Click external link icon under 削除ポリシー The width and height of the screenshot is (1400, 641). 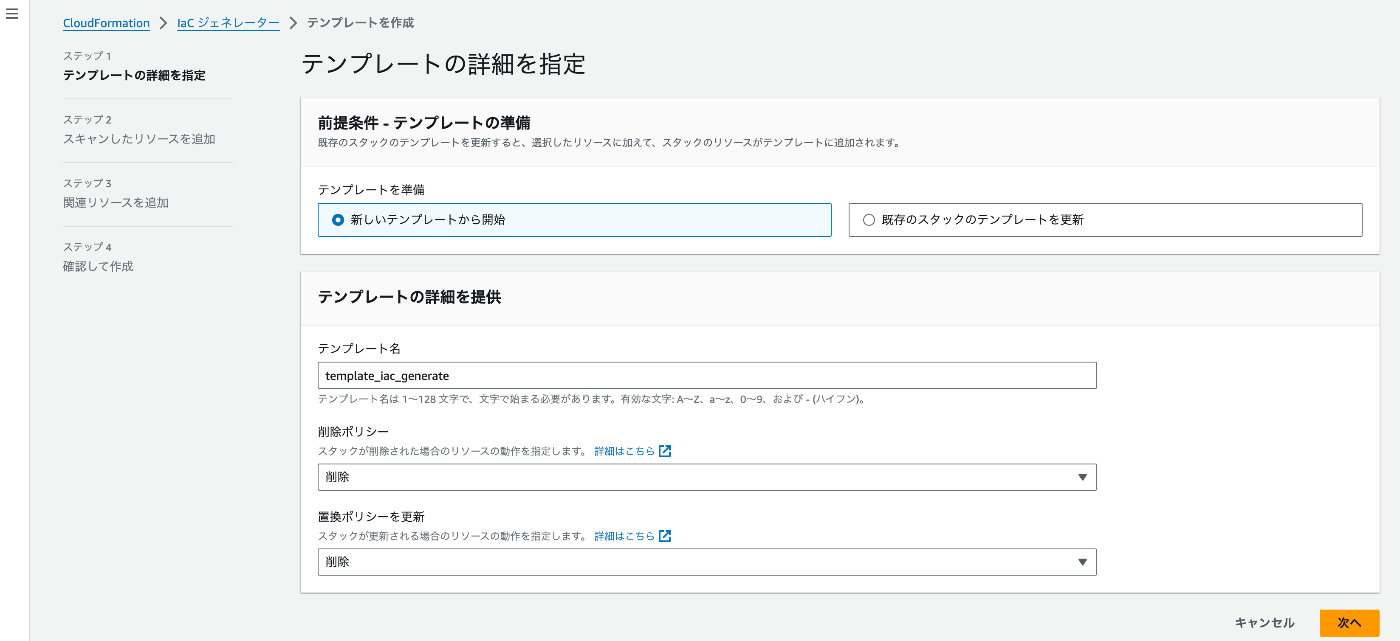tap(665, 451)
